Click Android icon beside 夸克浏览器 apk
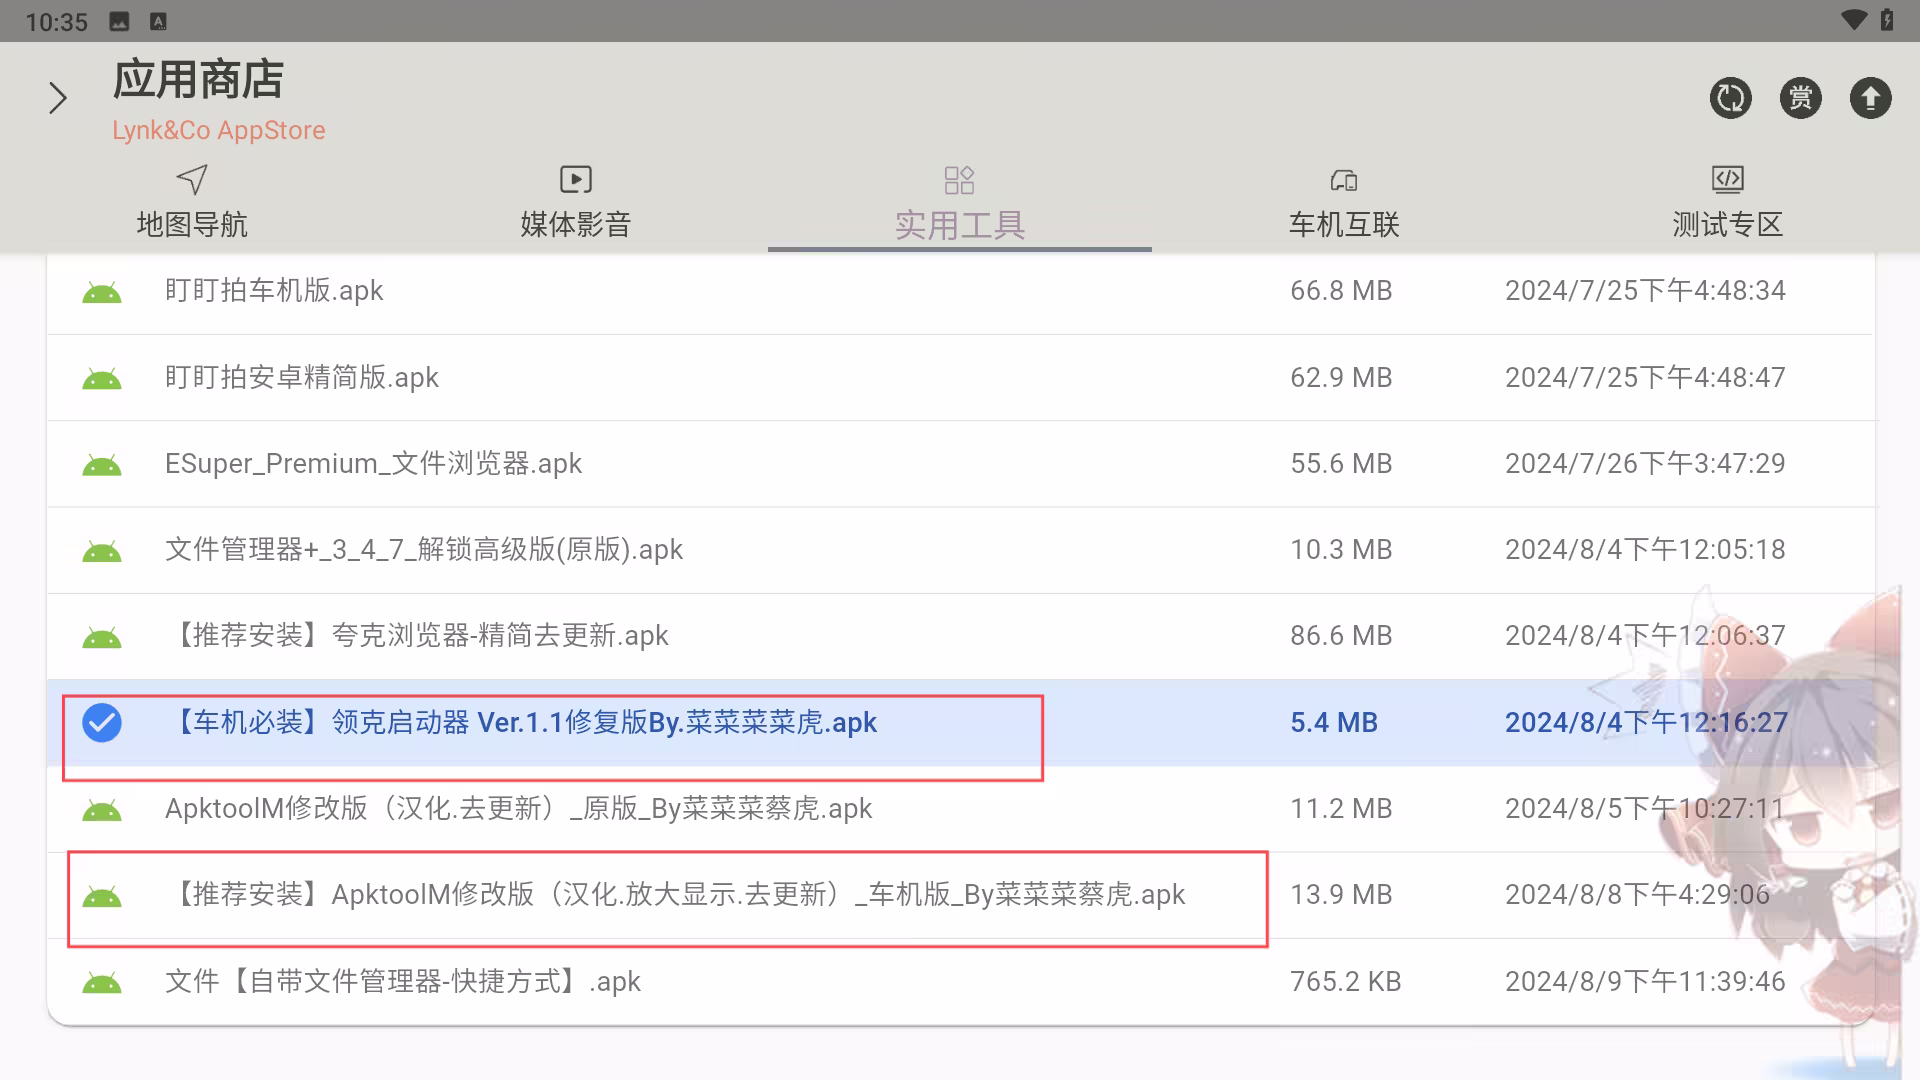Screen dimensions: 1920x1080 [102, 636]
